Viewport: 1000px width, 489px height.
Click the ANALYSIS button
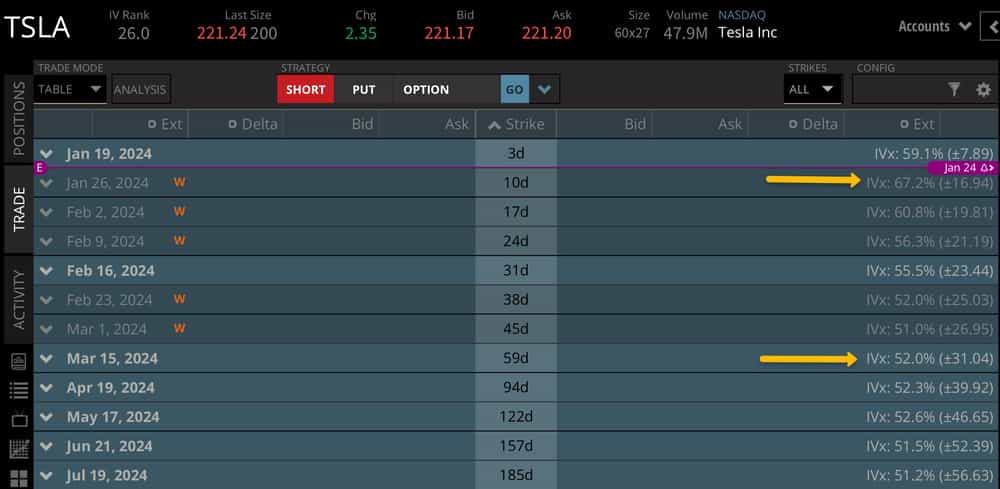140,89
